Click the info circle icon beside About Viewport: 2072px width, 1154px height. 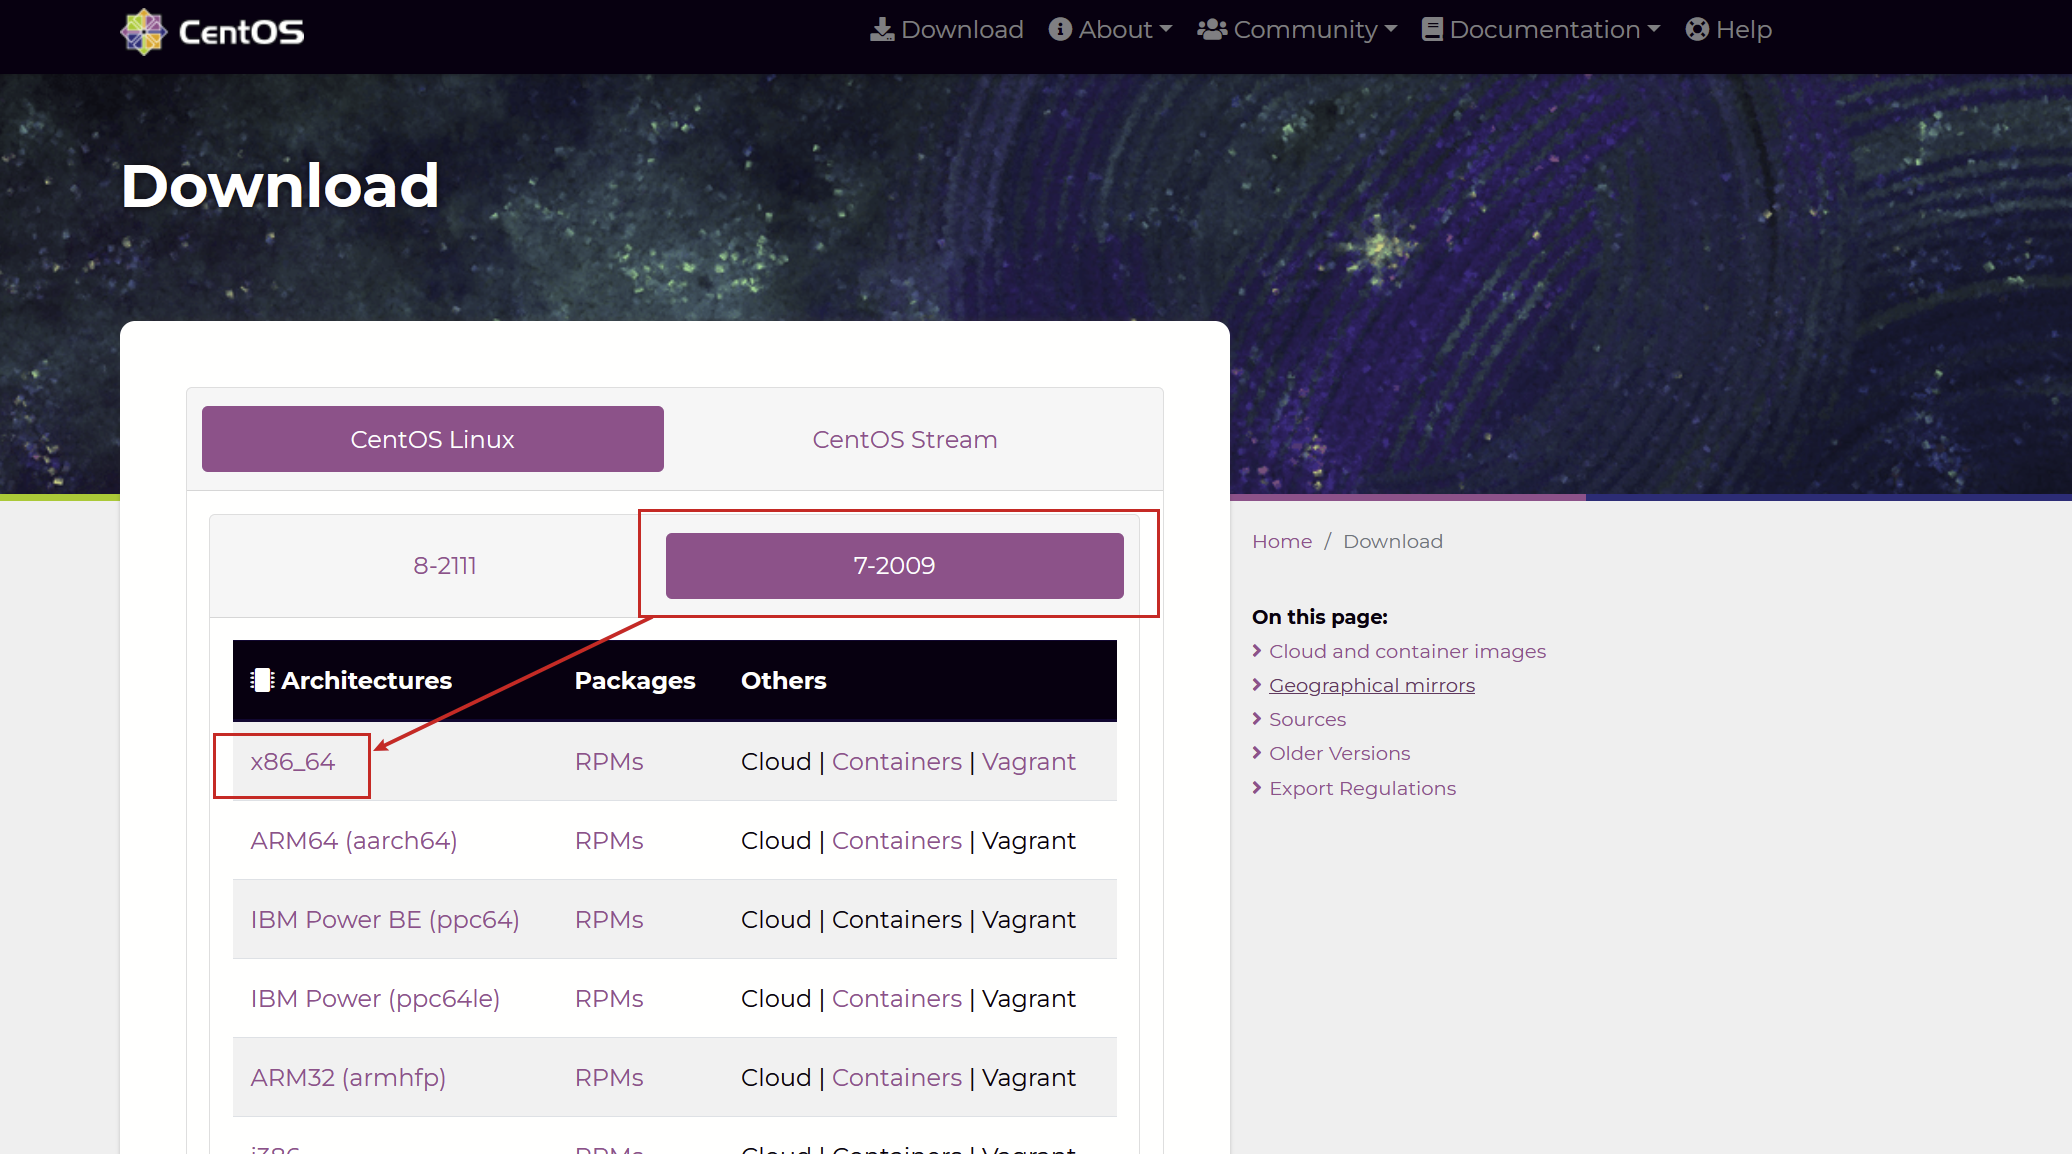pos(1059,29)
